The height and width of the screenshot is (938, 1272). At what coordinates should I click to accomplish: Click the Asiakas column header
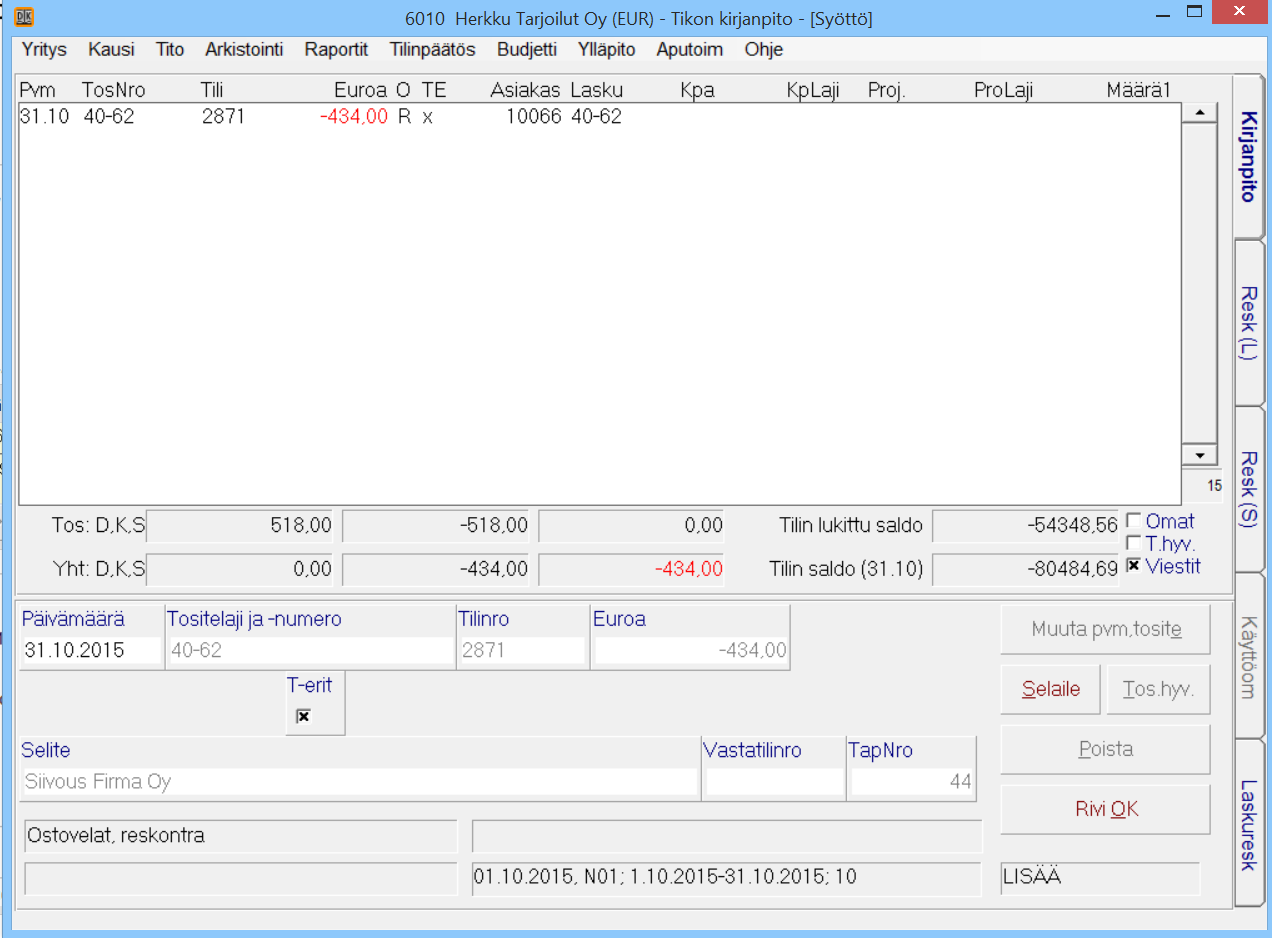click(x=526, y=91)
